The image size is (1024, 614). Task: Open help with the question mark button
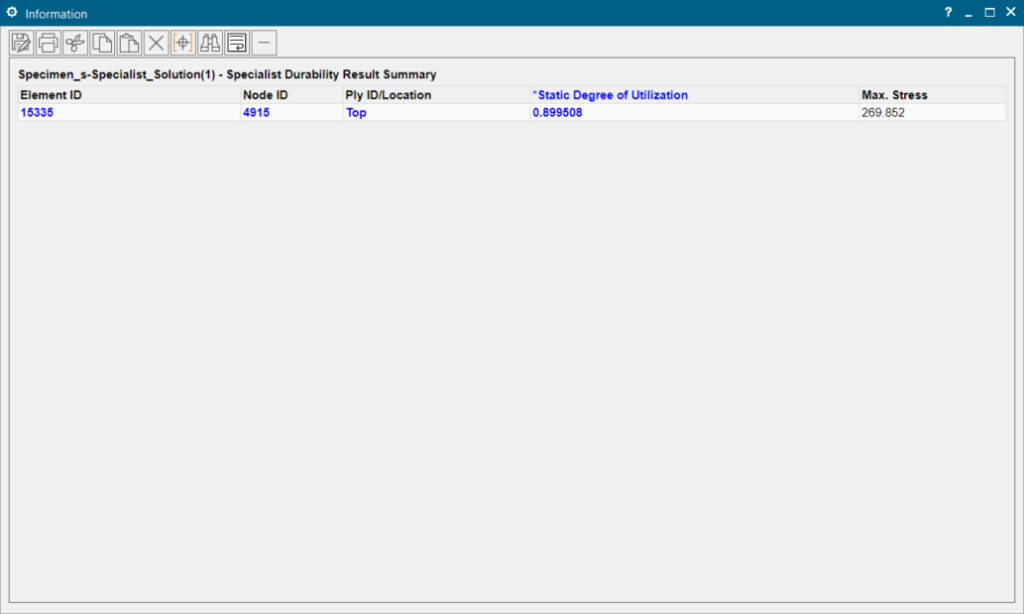tap(948, 13)
